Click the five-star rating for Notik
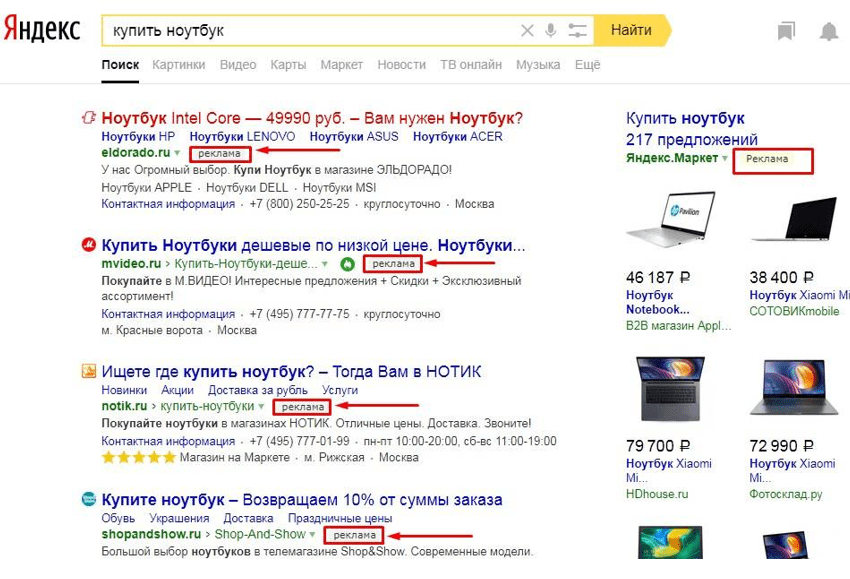The height and width of the screenshot is (579, 850). pyautogui.click(x=139, y=458)
